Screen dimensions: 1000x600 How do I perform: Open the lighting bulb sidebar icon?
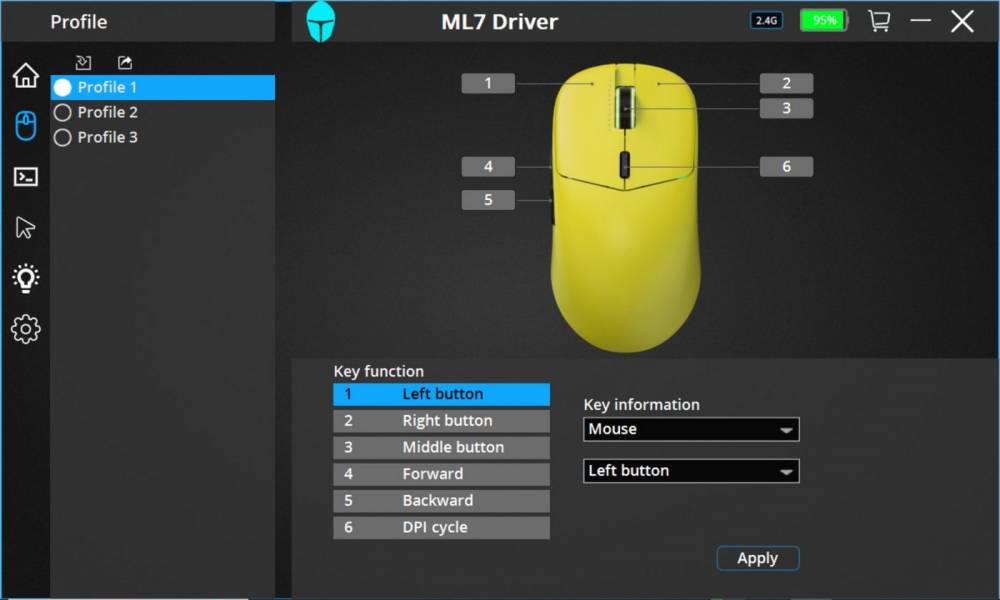pos(26,278)
